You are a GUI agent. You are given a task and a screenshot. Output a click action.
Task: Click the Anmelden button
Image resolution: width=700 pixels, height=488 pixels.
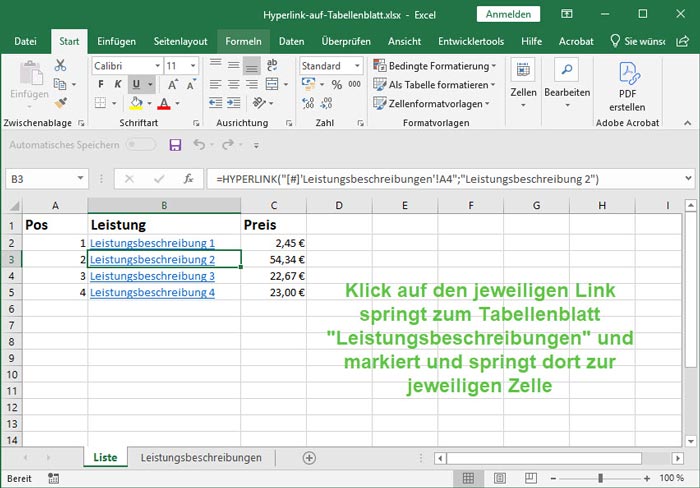508,14
